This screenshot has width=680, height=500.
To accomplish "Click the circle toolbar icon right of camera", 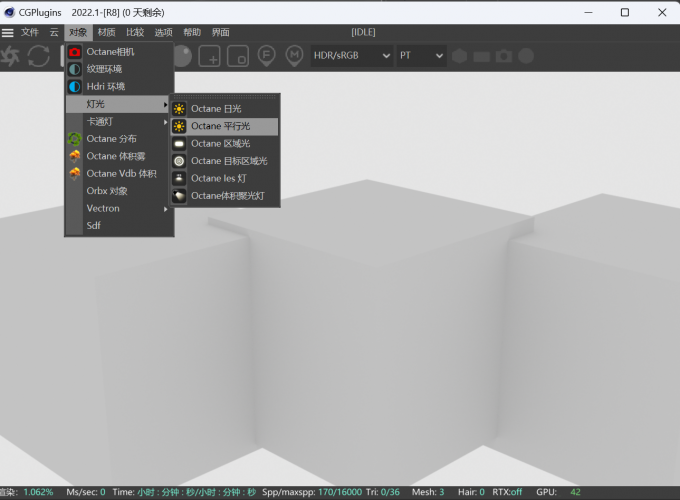I will pos(526,56).
